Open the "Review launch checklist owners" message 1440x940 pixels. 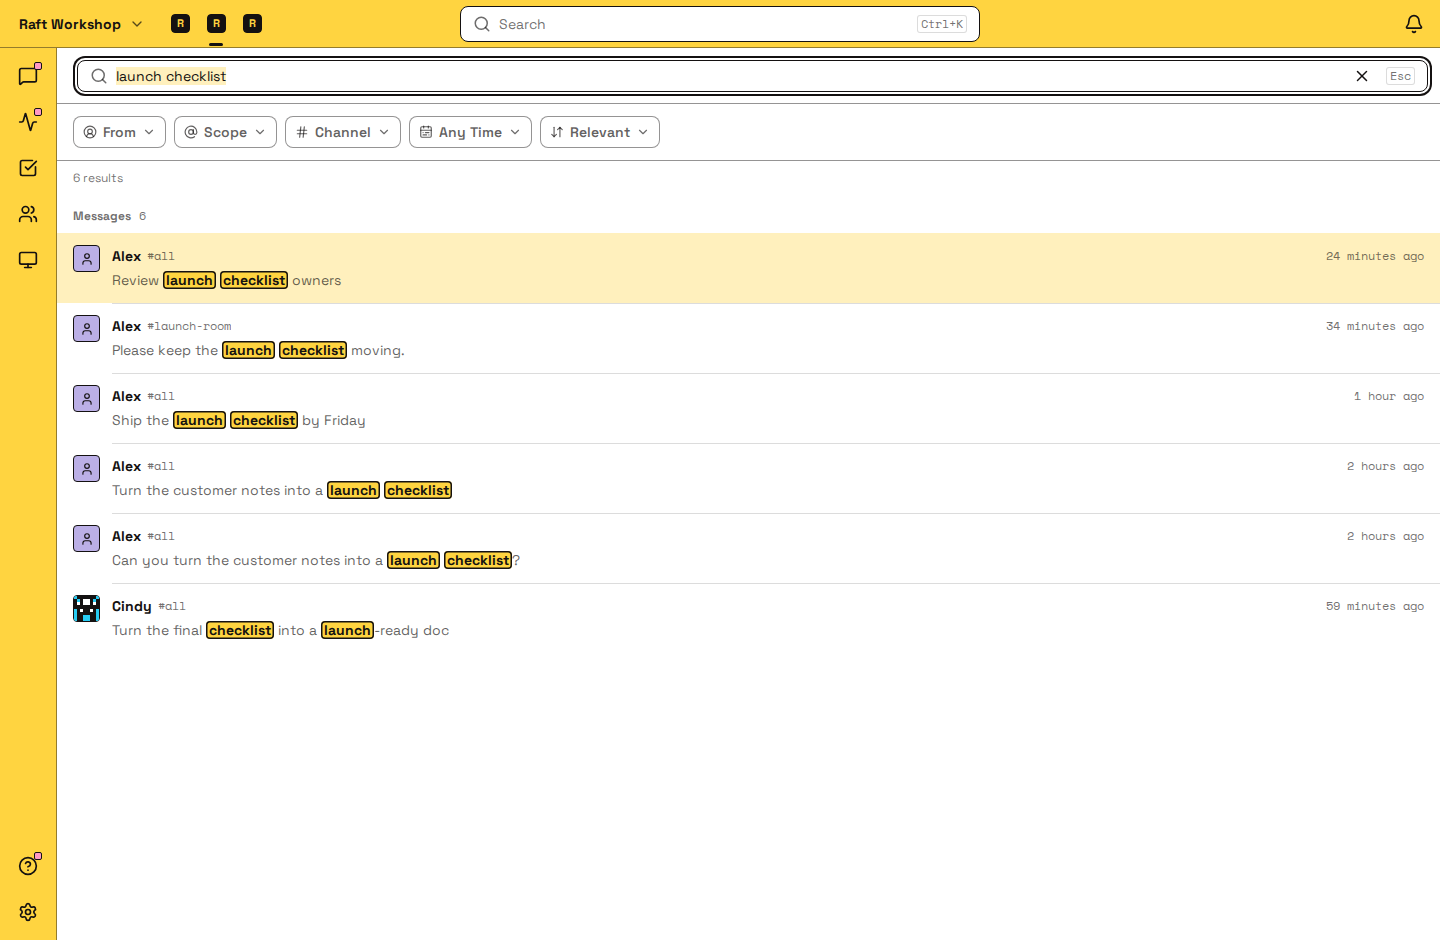click(748, 269)
